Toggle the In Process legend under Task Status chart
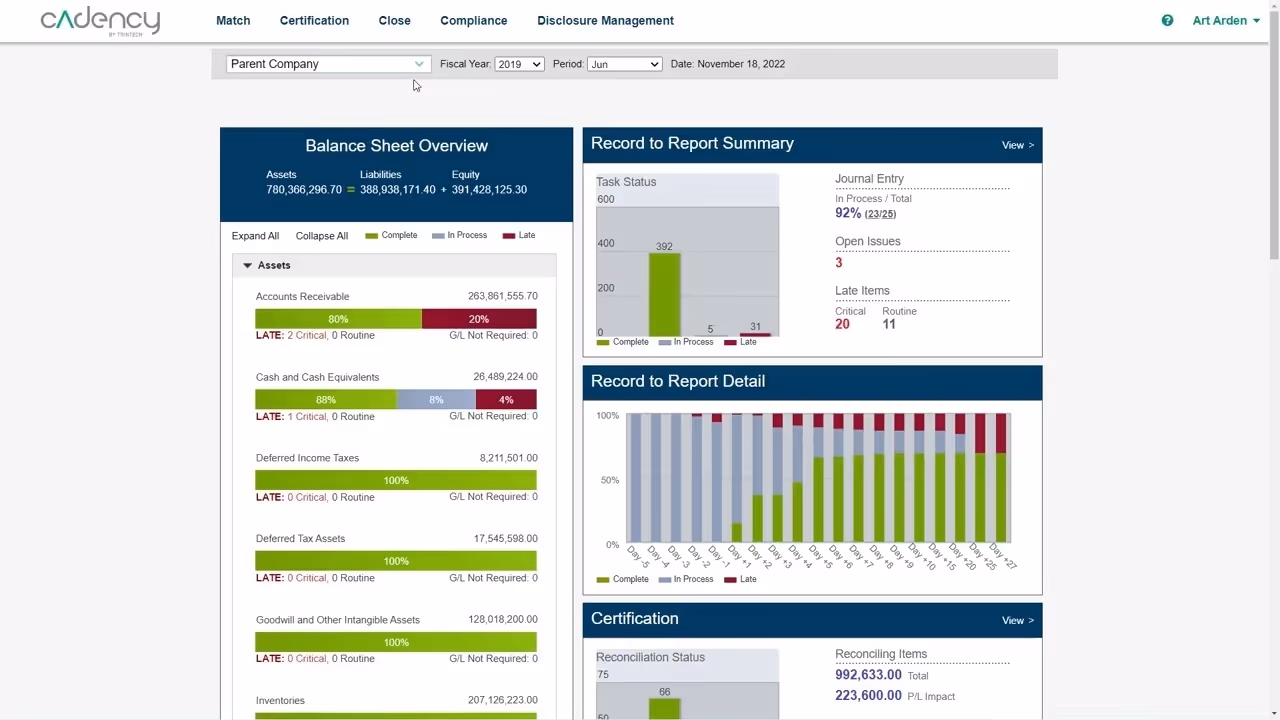 point(666,341)
